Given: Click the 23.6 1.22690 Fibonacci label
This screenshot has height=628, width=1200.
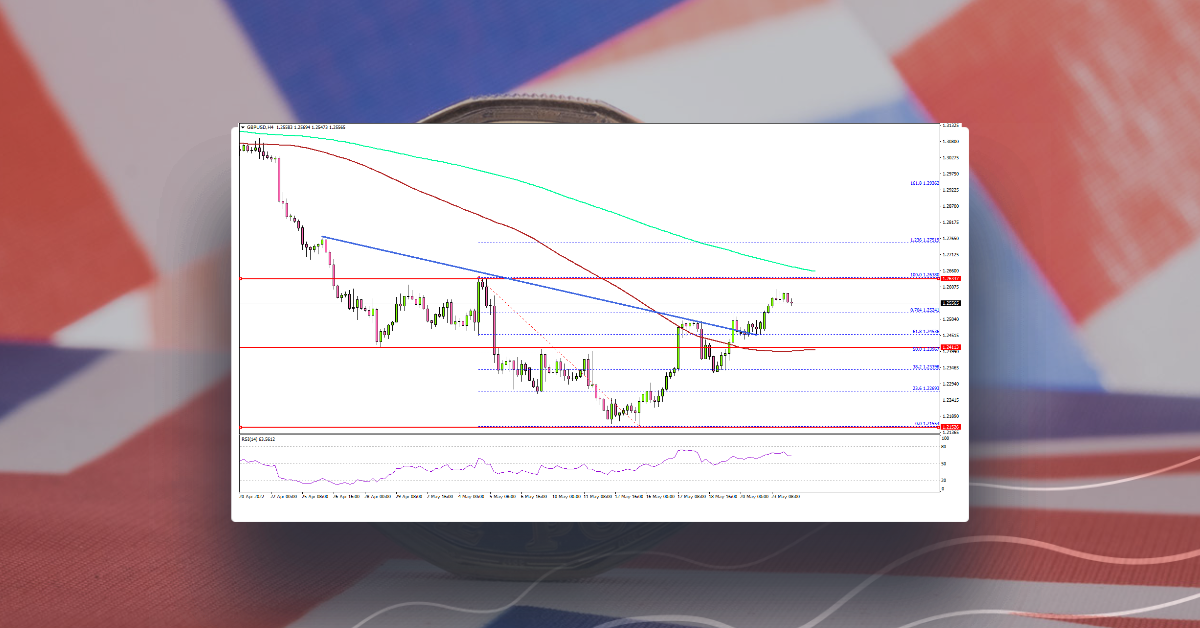Looking at the screenshot, I should click(x=925, y=389).
